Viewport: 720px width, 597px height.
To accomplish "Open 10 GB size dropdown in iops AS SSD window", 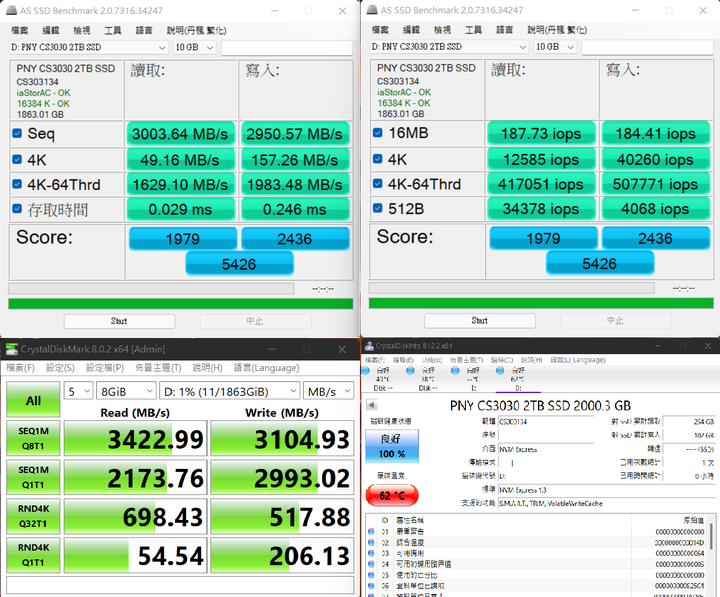I will (x=555, y=47).
